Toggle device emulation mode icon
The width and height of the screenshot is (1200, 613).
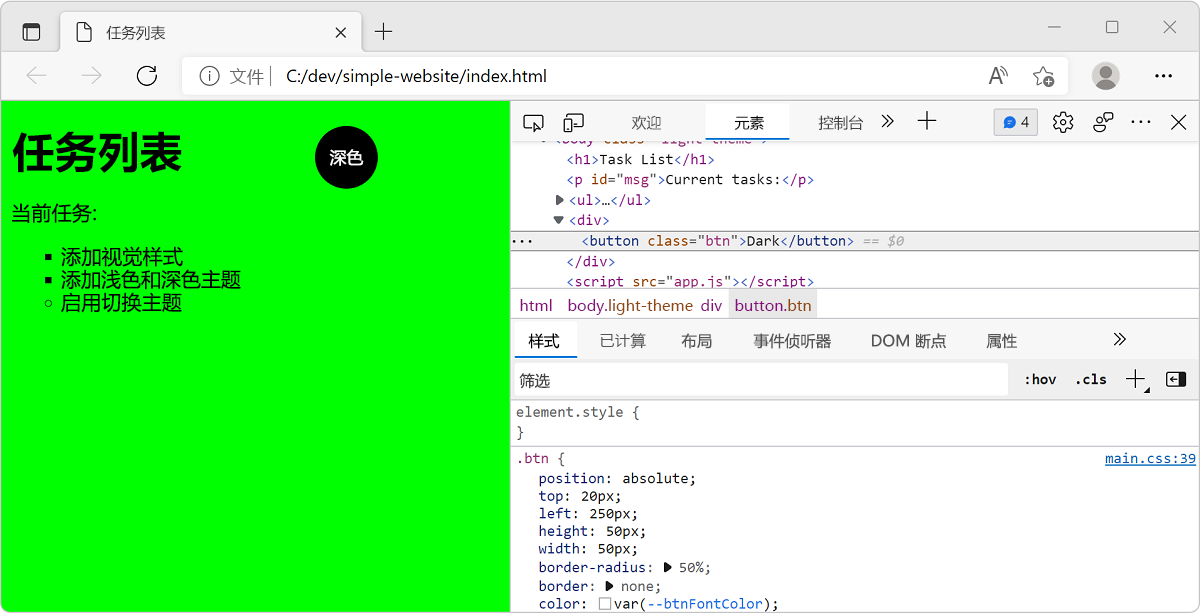(x=573, y=122)
